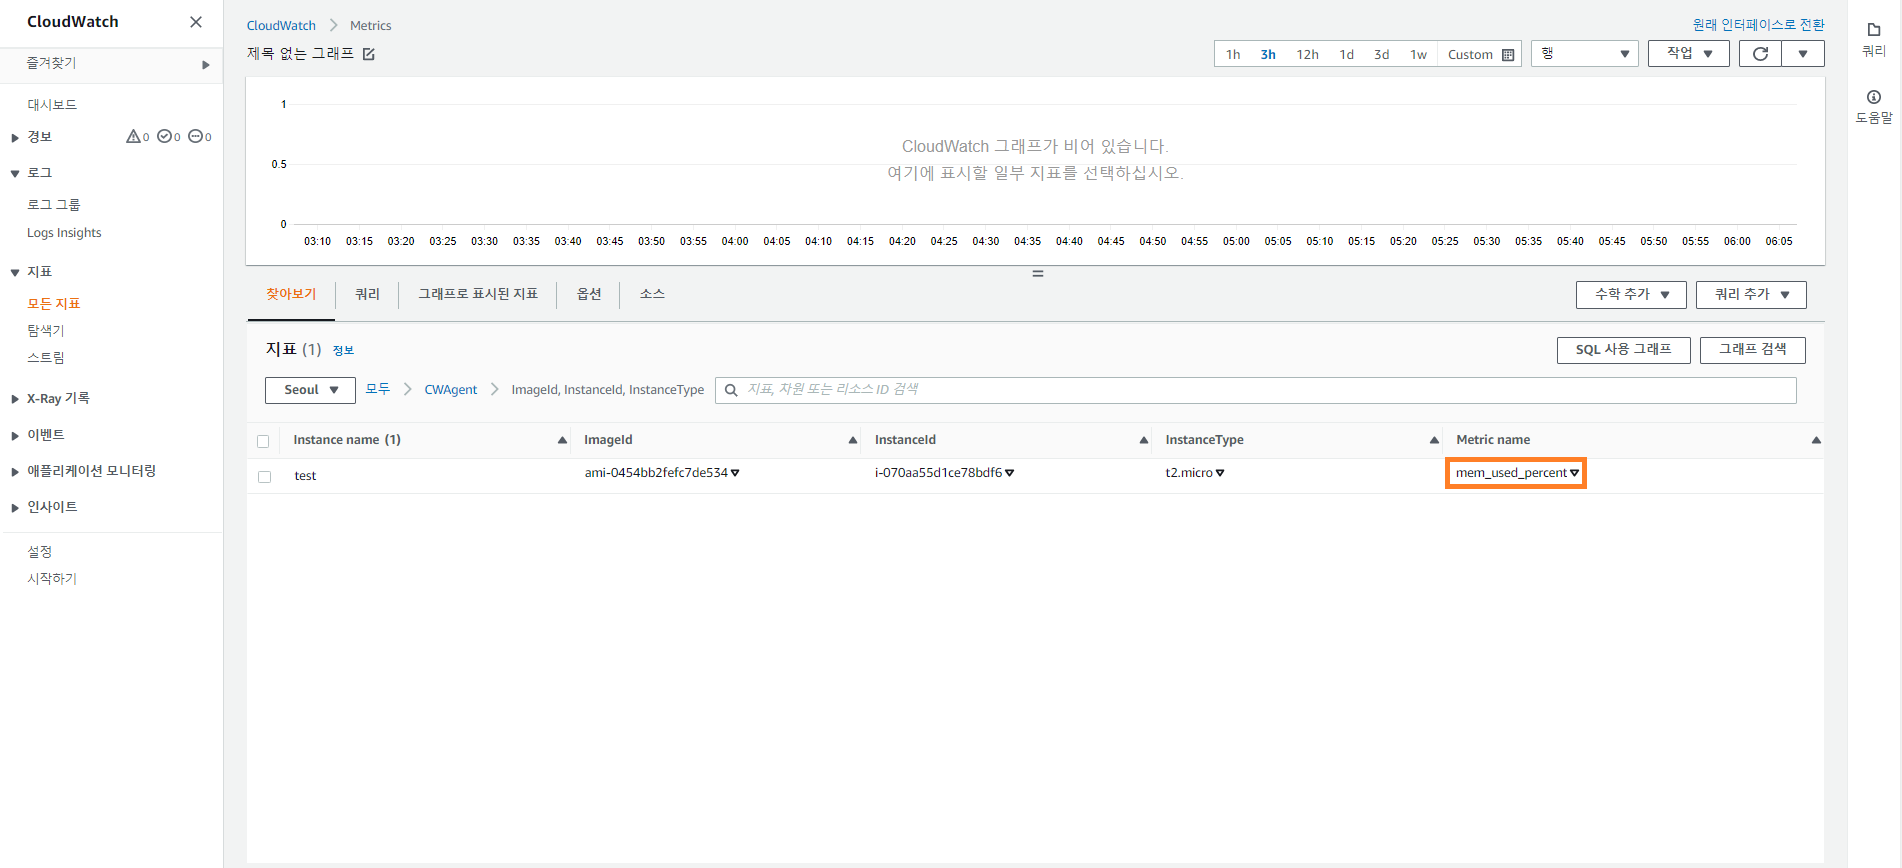Check the test instance row checkbox
Screen dimensions: 1902x868
pyautogui.click(x=264, y=477)
